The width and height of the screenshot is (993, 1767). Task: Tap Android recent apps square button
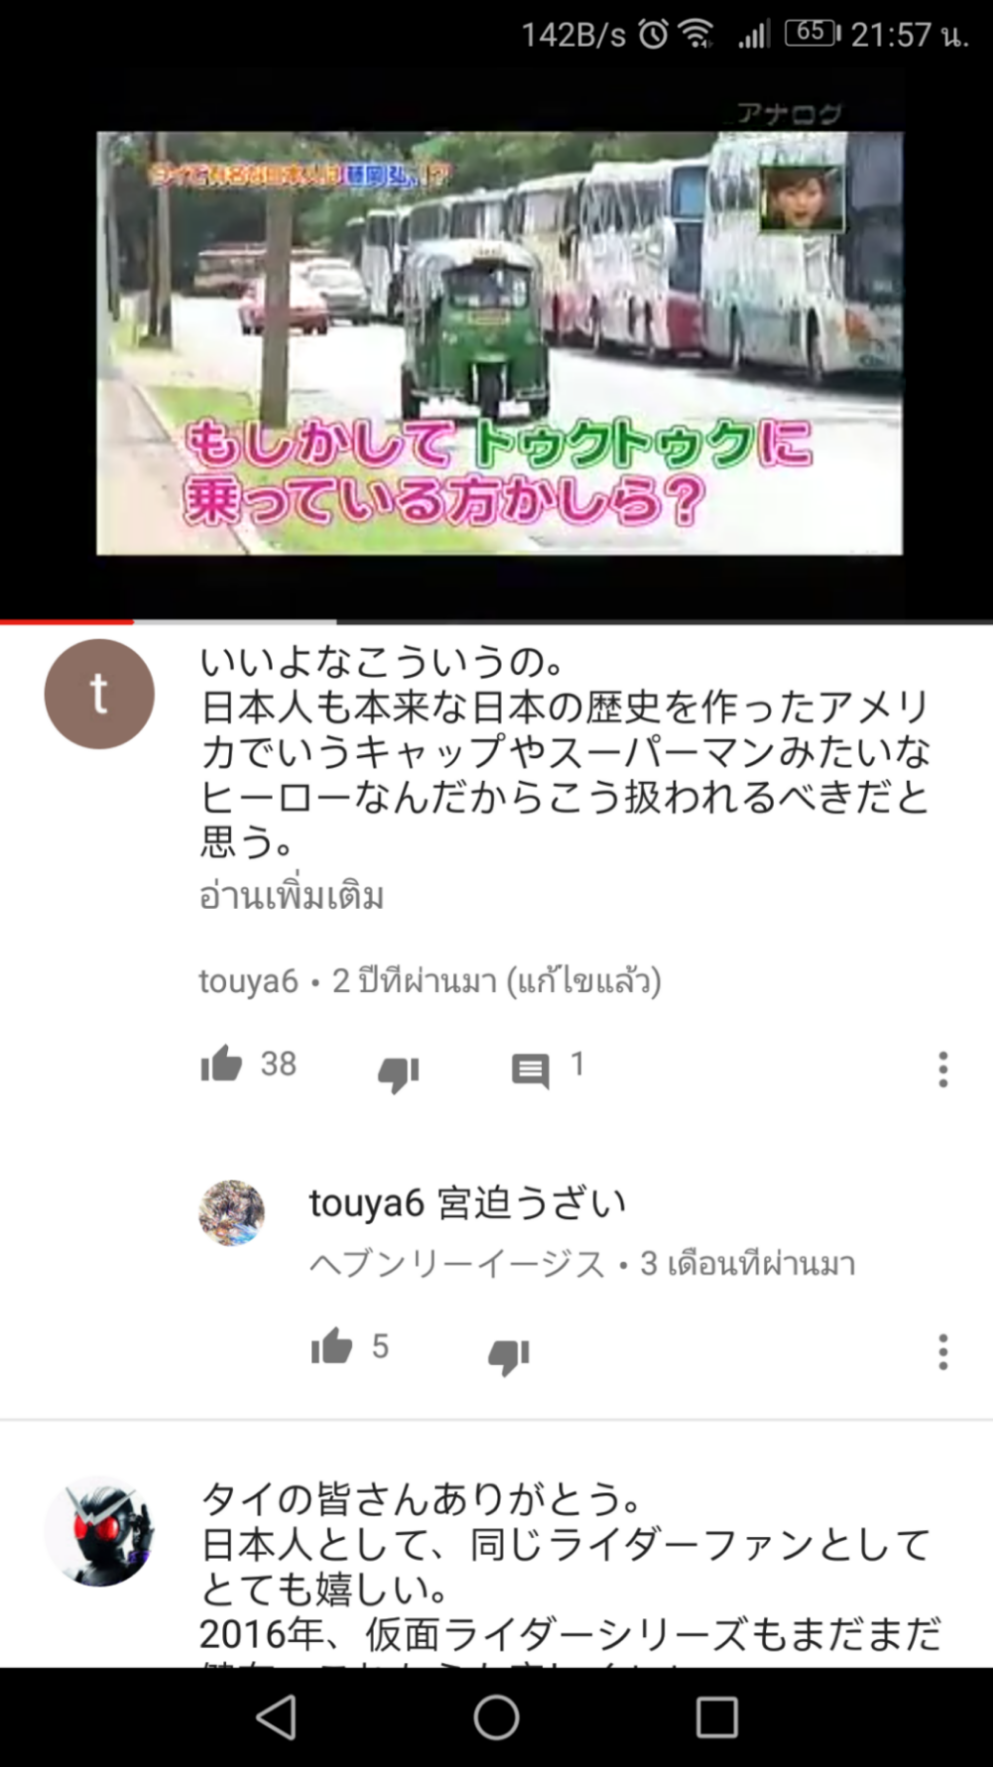coord(717,1717)
